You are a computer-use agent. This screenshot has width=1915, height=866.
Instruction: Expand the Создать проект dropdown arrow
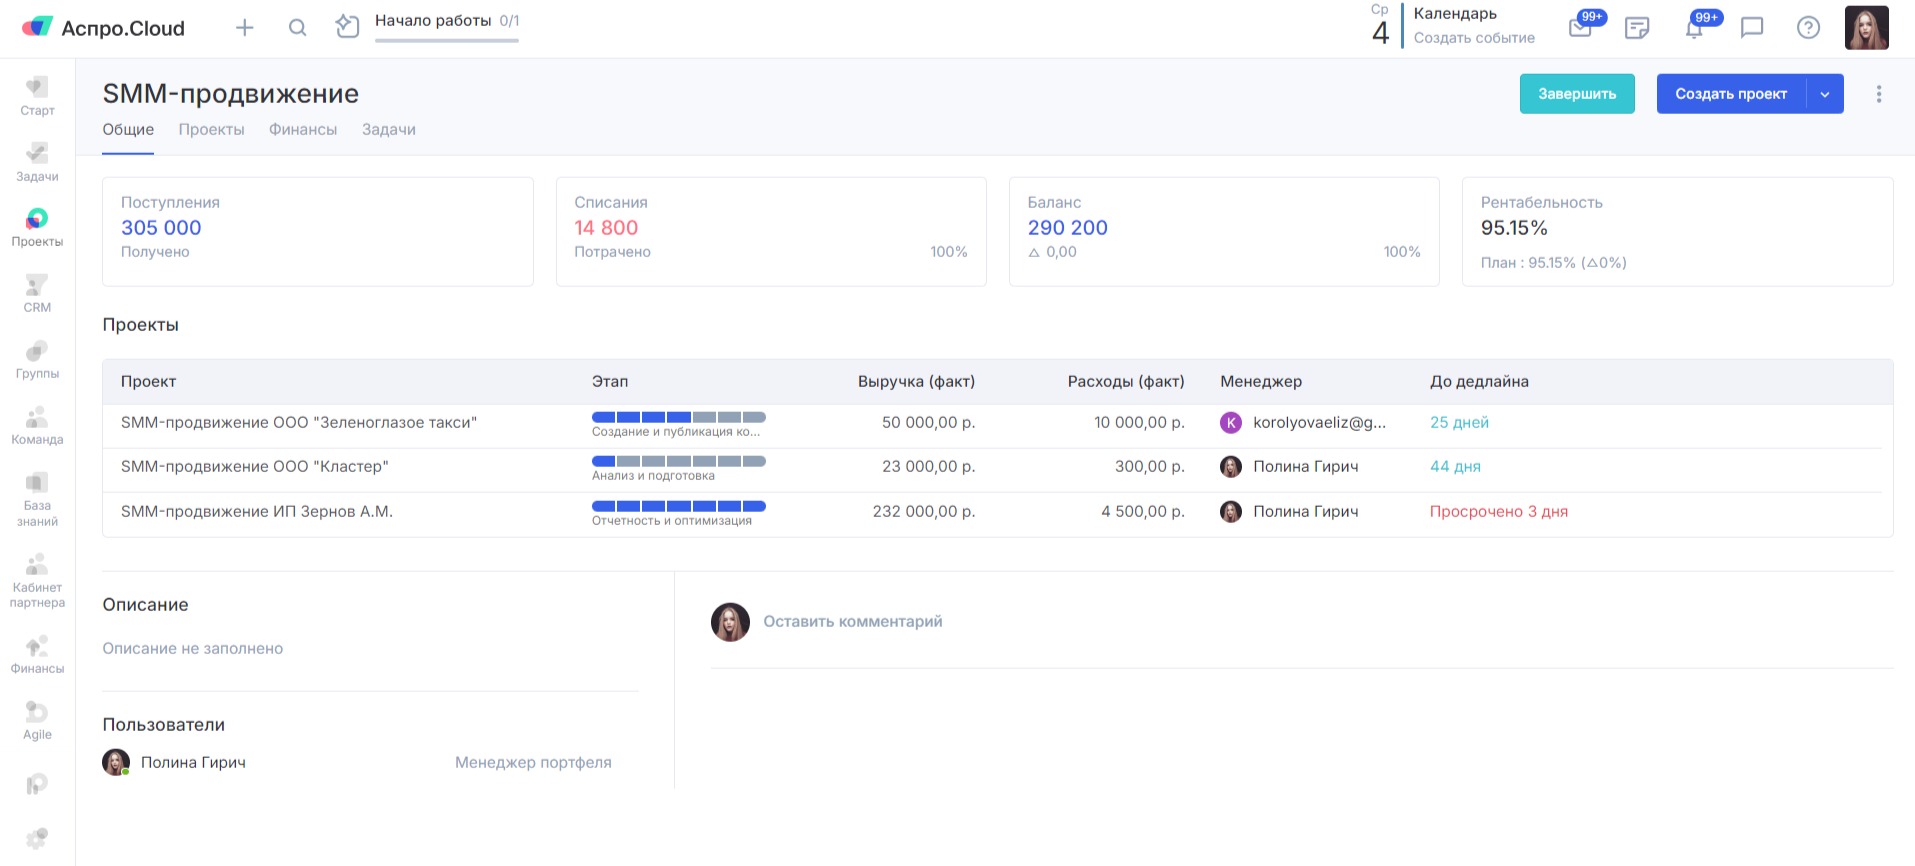(1825, 94)
